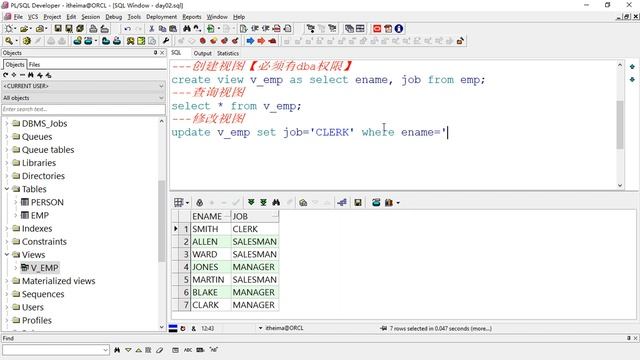Open the Tools menu
Image resolution: width=640 pixels, height=360 pixels.
[x=134, y=17]
